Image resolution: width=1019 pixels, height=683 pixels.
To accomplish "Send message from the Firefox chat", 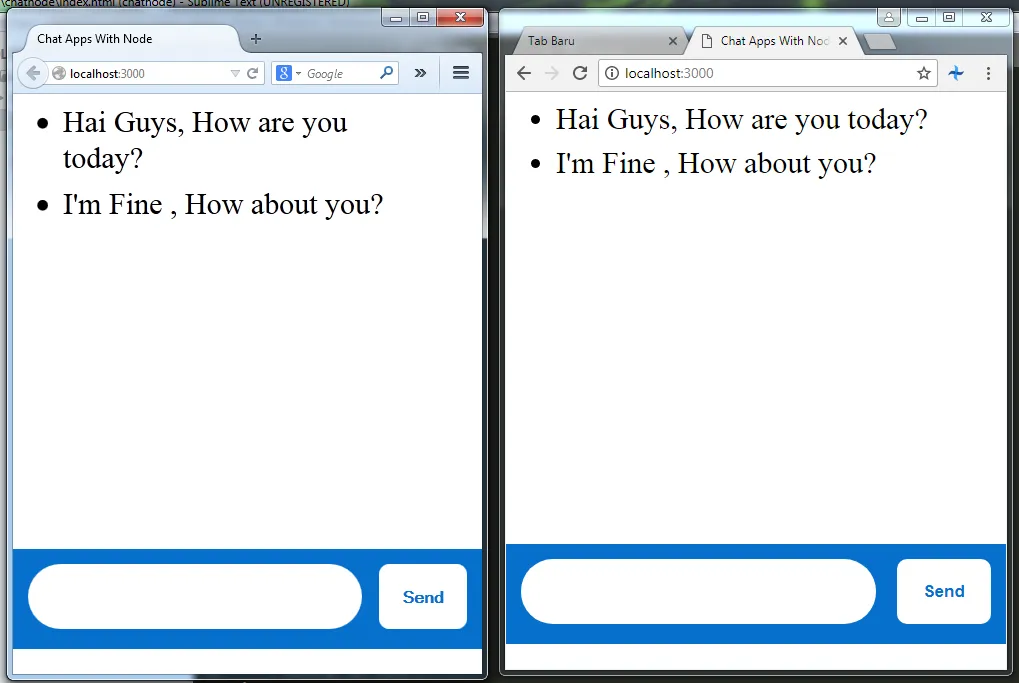I will pyautogui.click(x=423, y=597).
